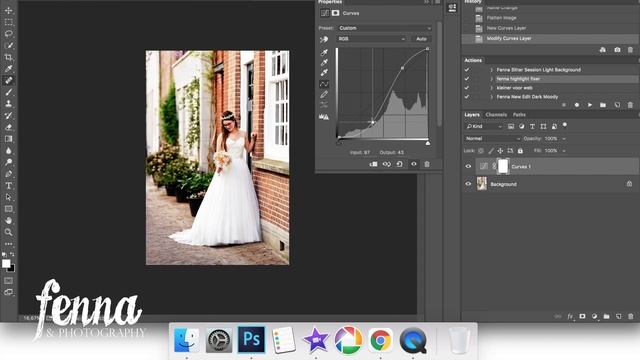This screenshot has height=360, width=640.
Task: Toggle lock position for the layer
Action: (x=500, y=151)
